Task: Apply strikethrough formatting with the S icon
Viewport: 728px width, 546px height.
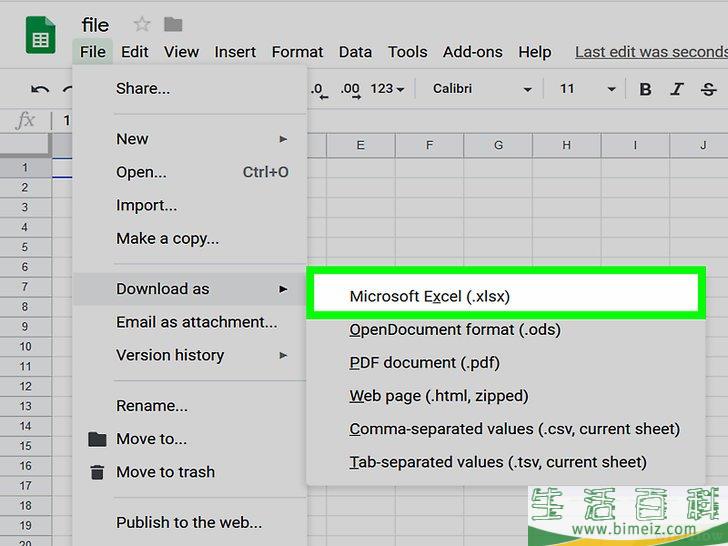Action: [708, 89]
